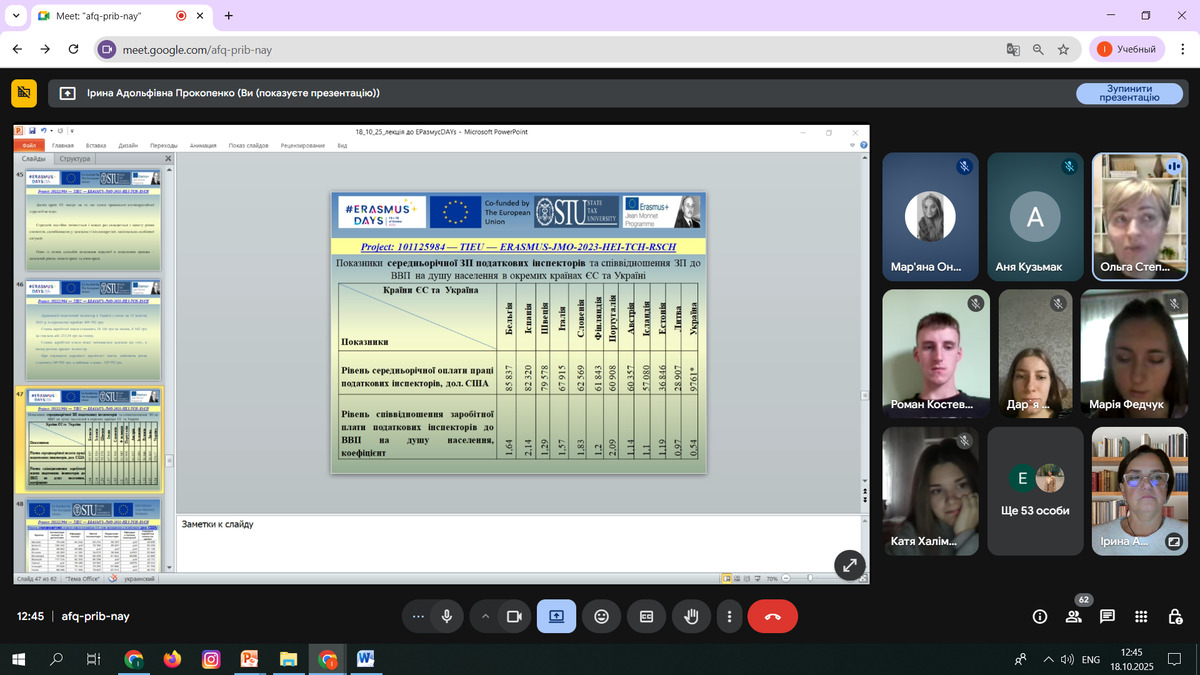Select slide 46 thumbnail in the slide panel
This screenshot has height=675, width=1200.
click(93, 329)
